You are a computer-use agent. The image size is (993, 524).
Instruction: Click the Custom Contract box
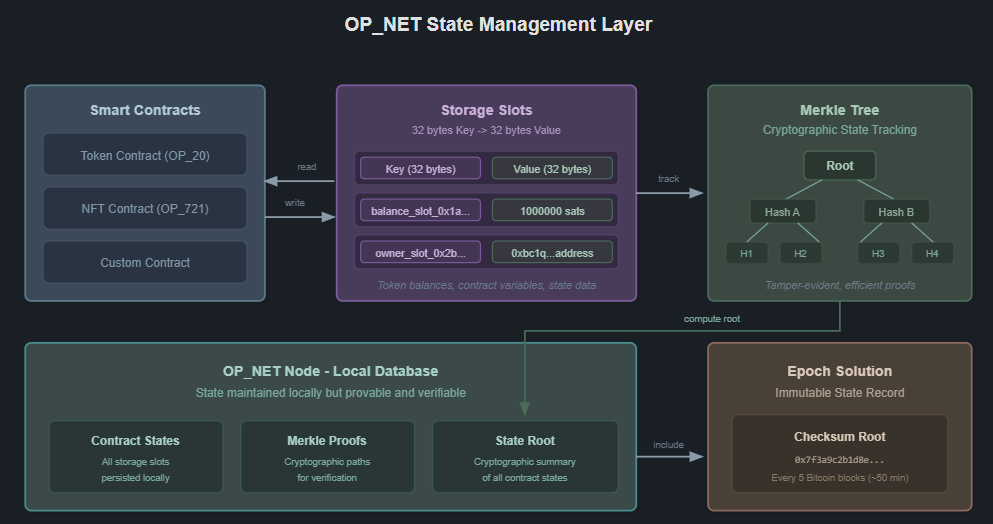[x=145, y=263]
